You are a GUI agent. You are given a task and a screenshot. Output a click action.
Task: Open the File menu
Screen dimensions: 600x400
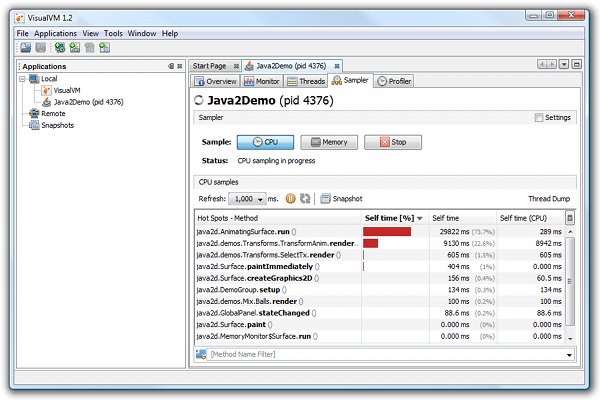point(23,34)
